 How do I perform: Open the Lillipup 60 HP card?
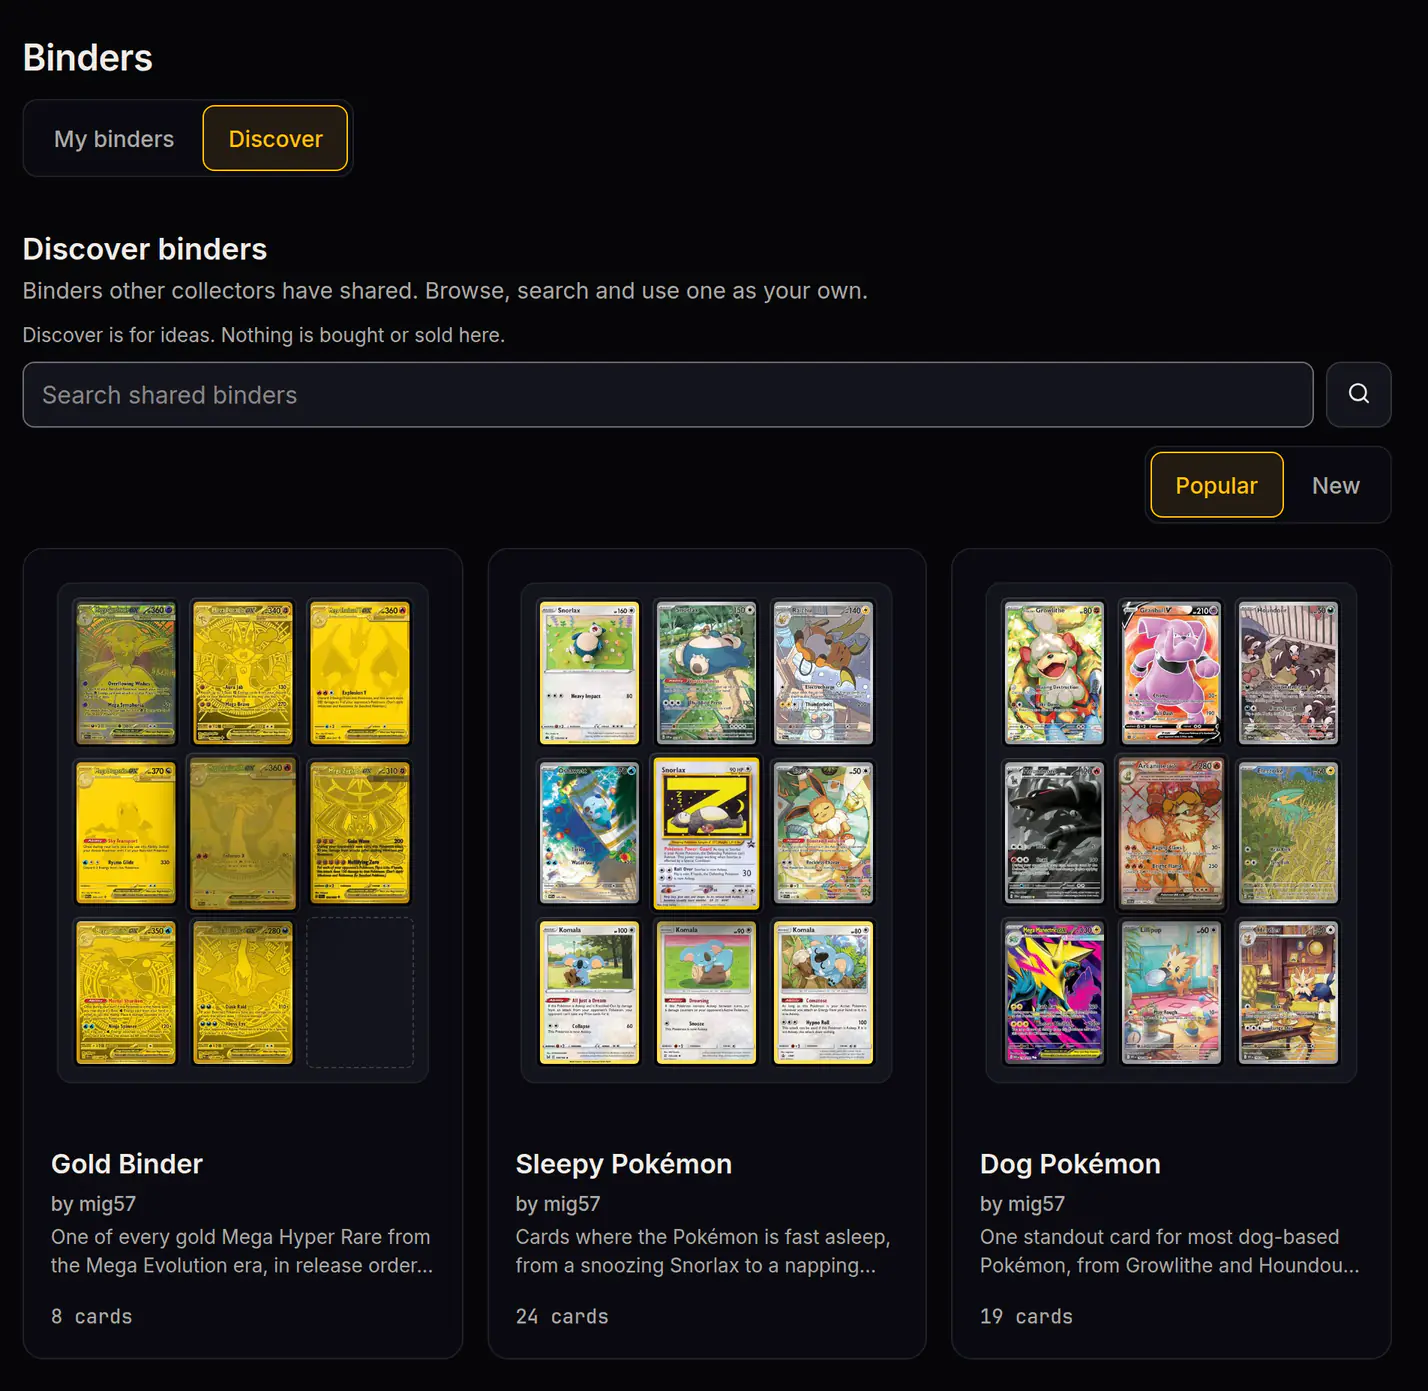pos(1171,993)
